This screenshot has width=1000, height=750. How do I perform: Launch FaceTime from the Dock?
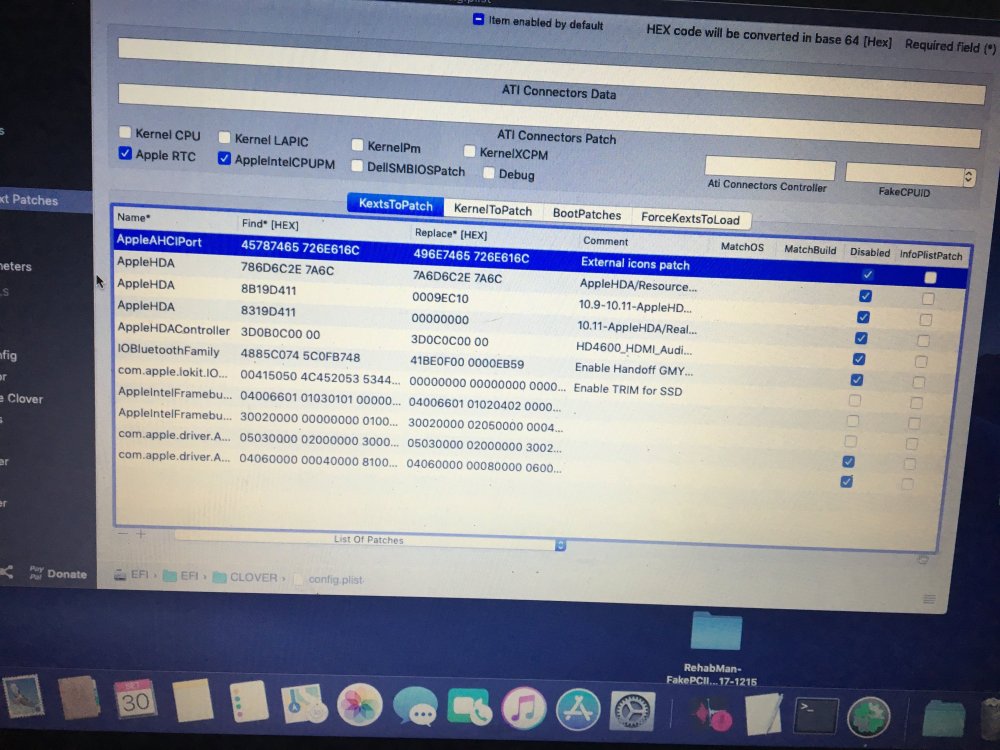pos(470,708)
